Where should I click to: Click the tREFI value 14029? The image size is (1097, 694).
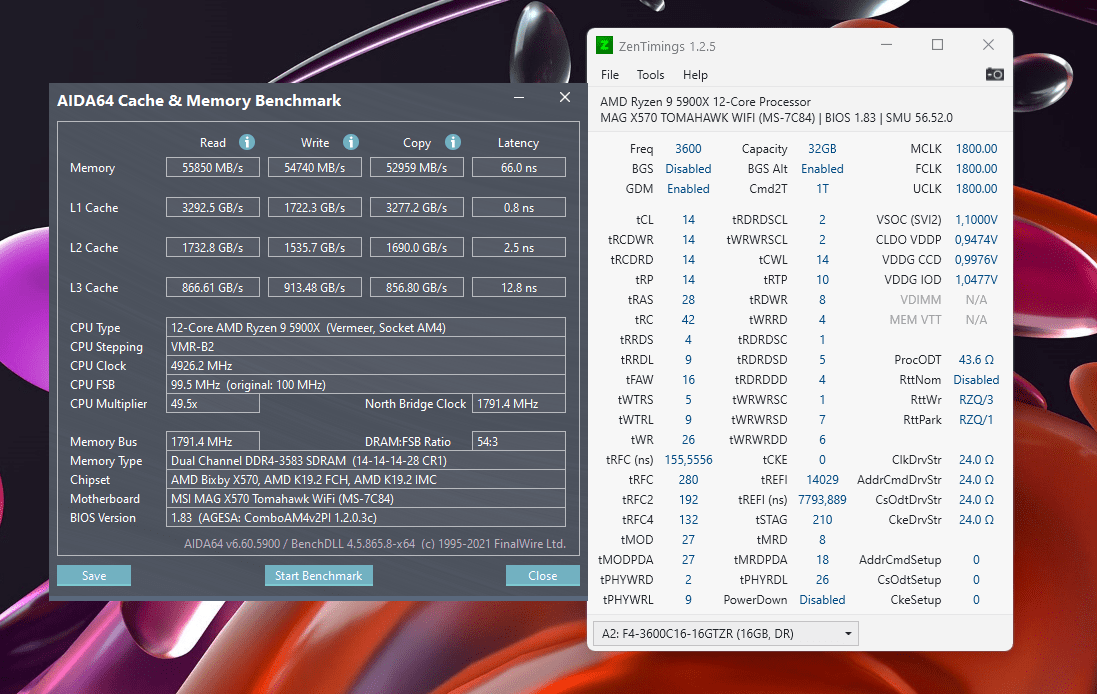click(x=822, y=480)
